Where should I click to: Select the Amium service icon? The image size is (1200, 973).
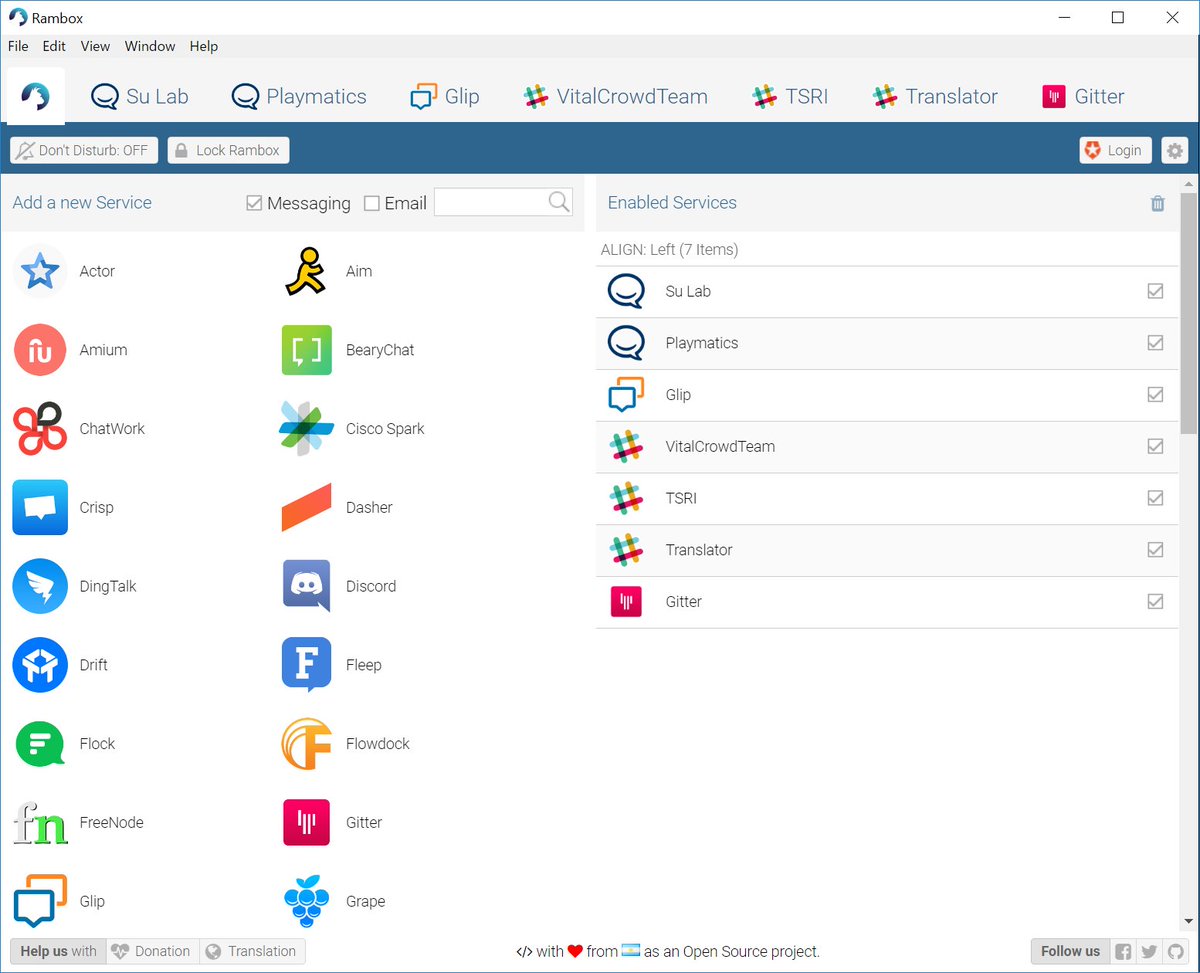[x=40, y=350]
